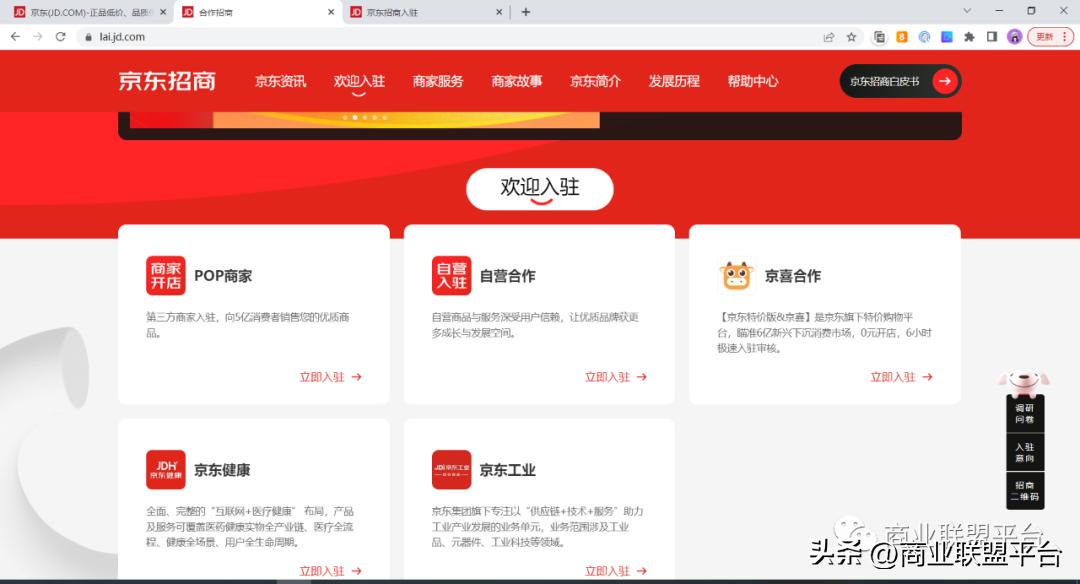Click the bookmark star in the address bar
Viewport: 1080px width, 584px height.
[851, 36]
